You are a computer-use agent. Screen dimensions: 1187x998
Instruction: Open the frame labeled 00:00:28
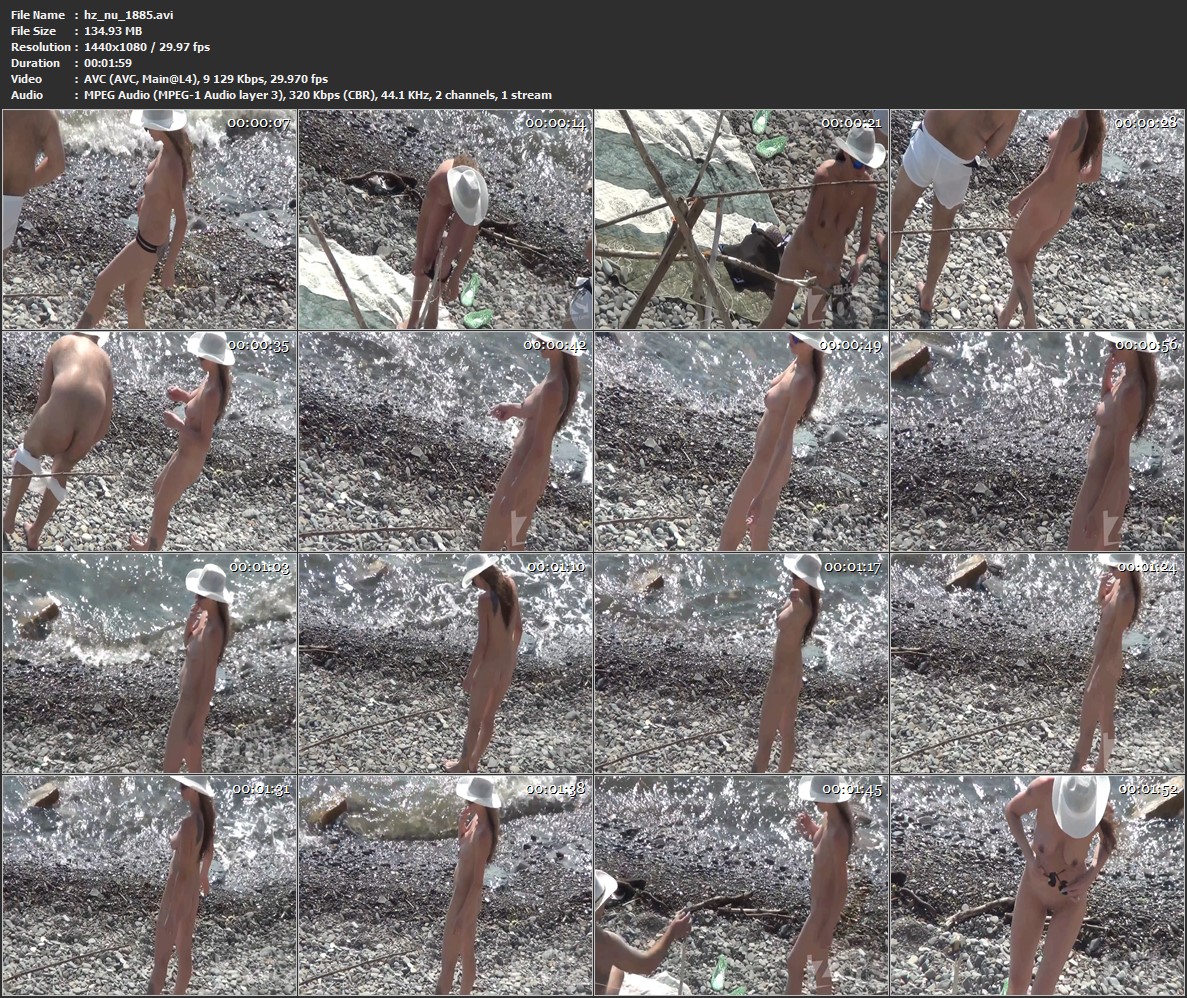click(x=1037, y=219)
